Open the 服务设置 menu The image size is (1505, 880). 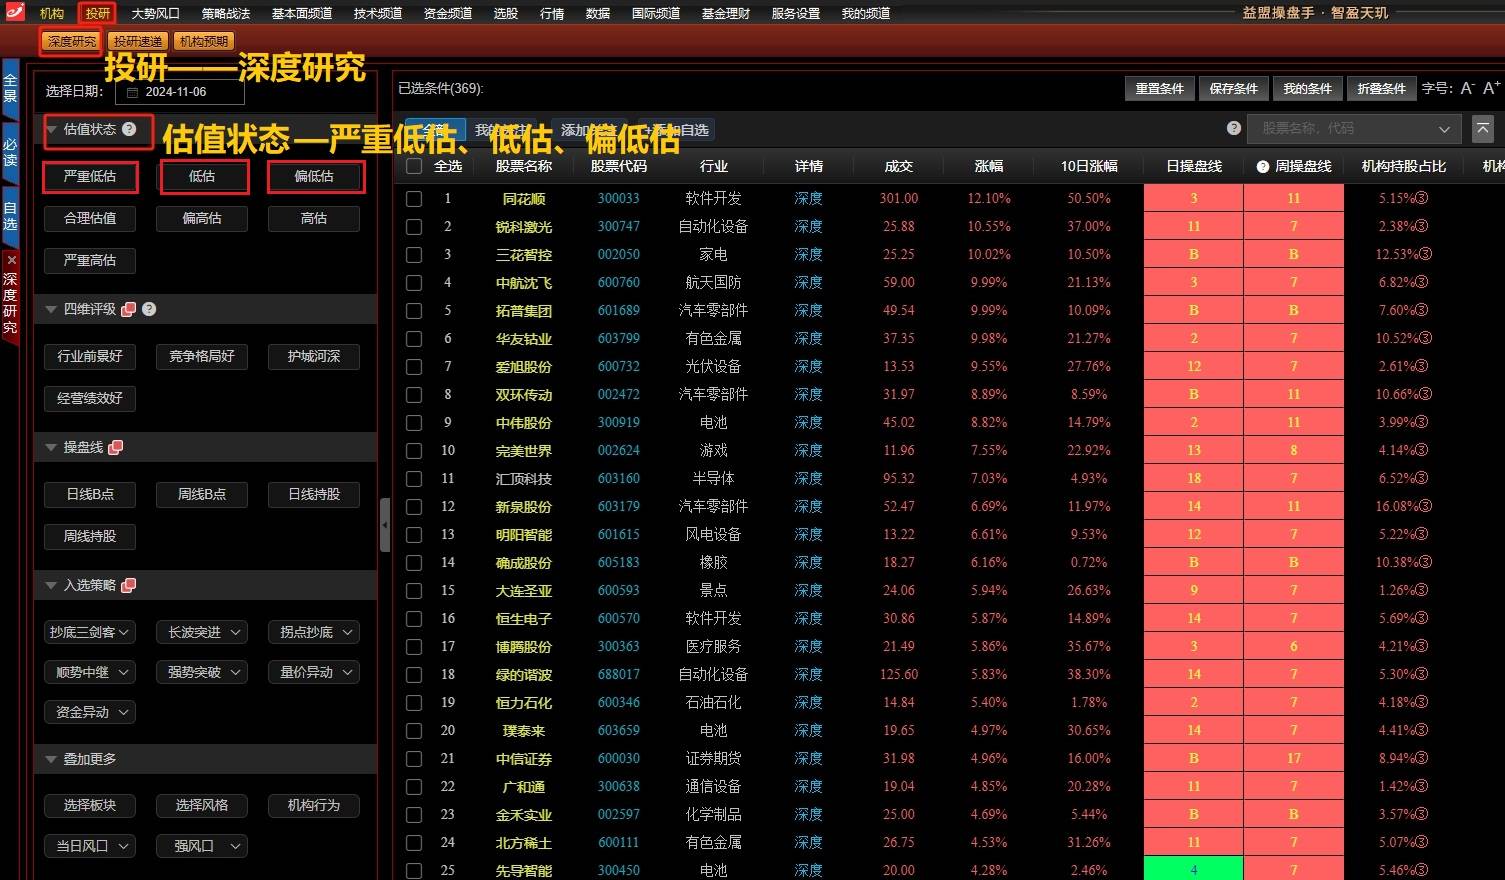(796, 13)
